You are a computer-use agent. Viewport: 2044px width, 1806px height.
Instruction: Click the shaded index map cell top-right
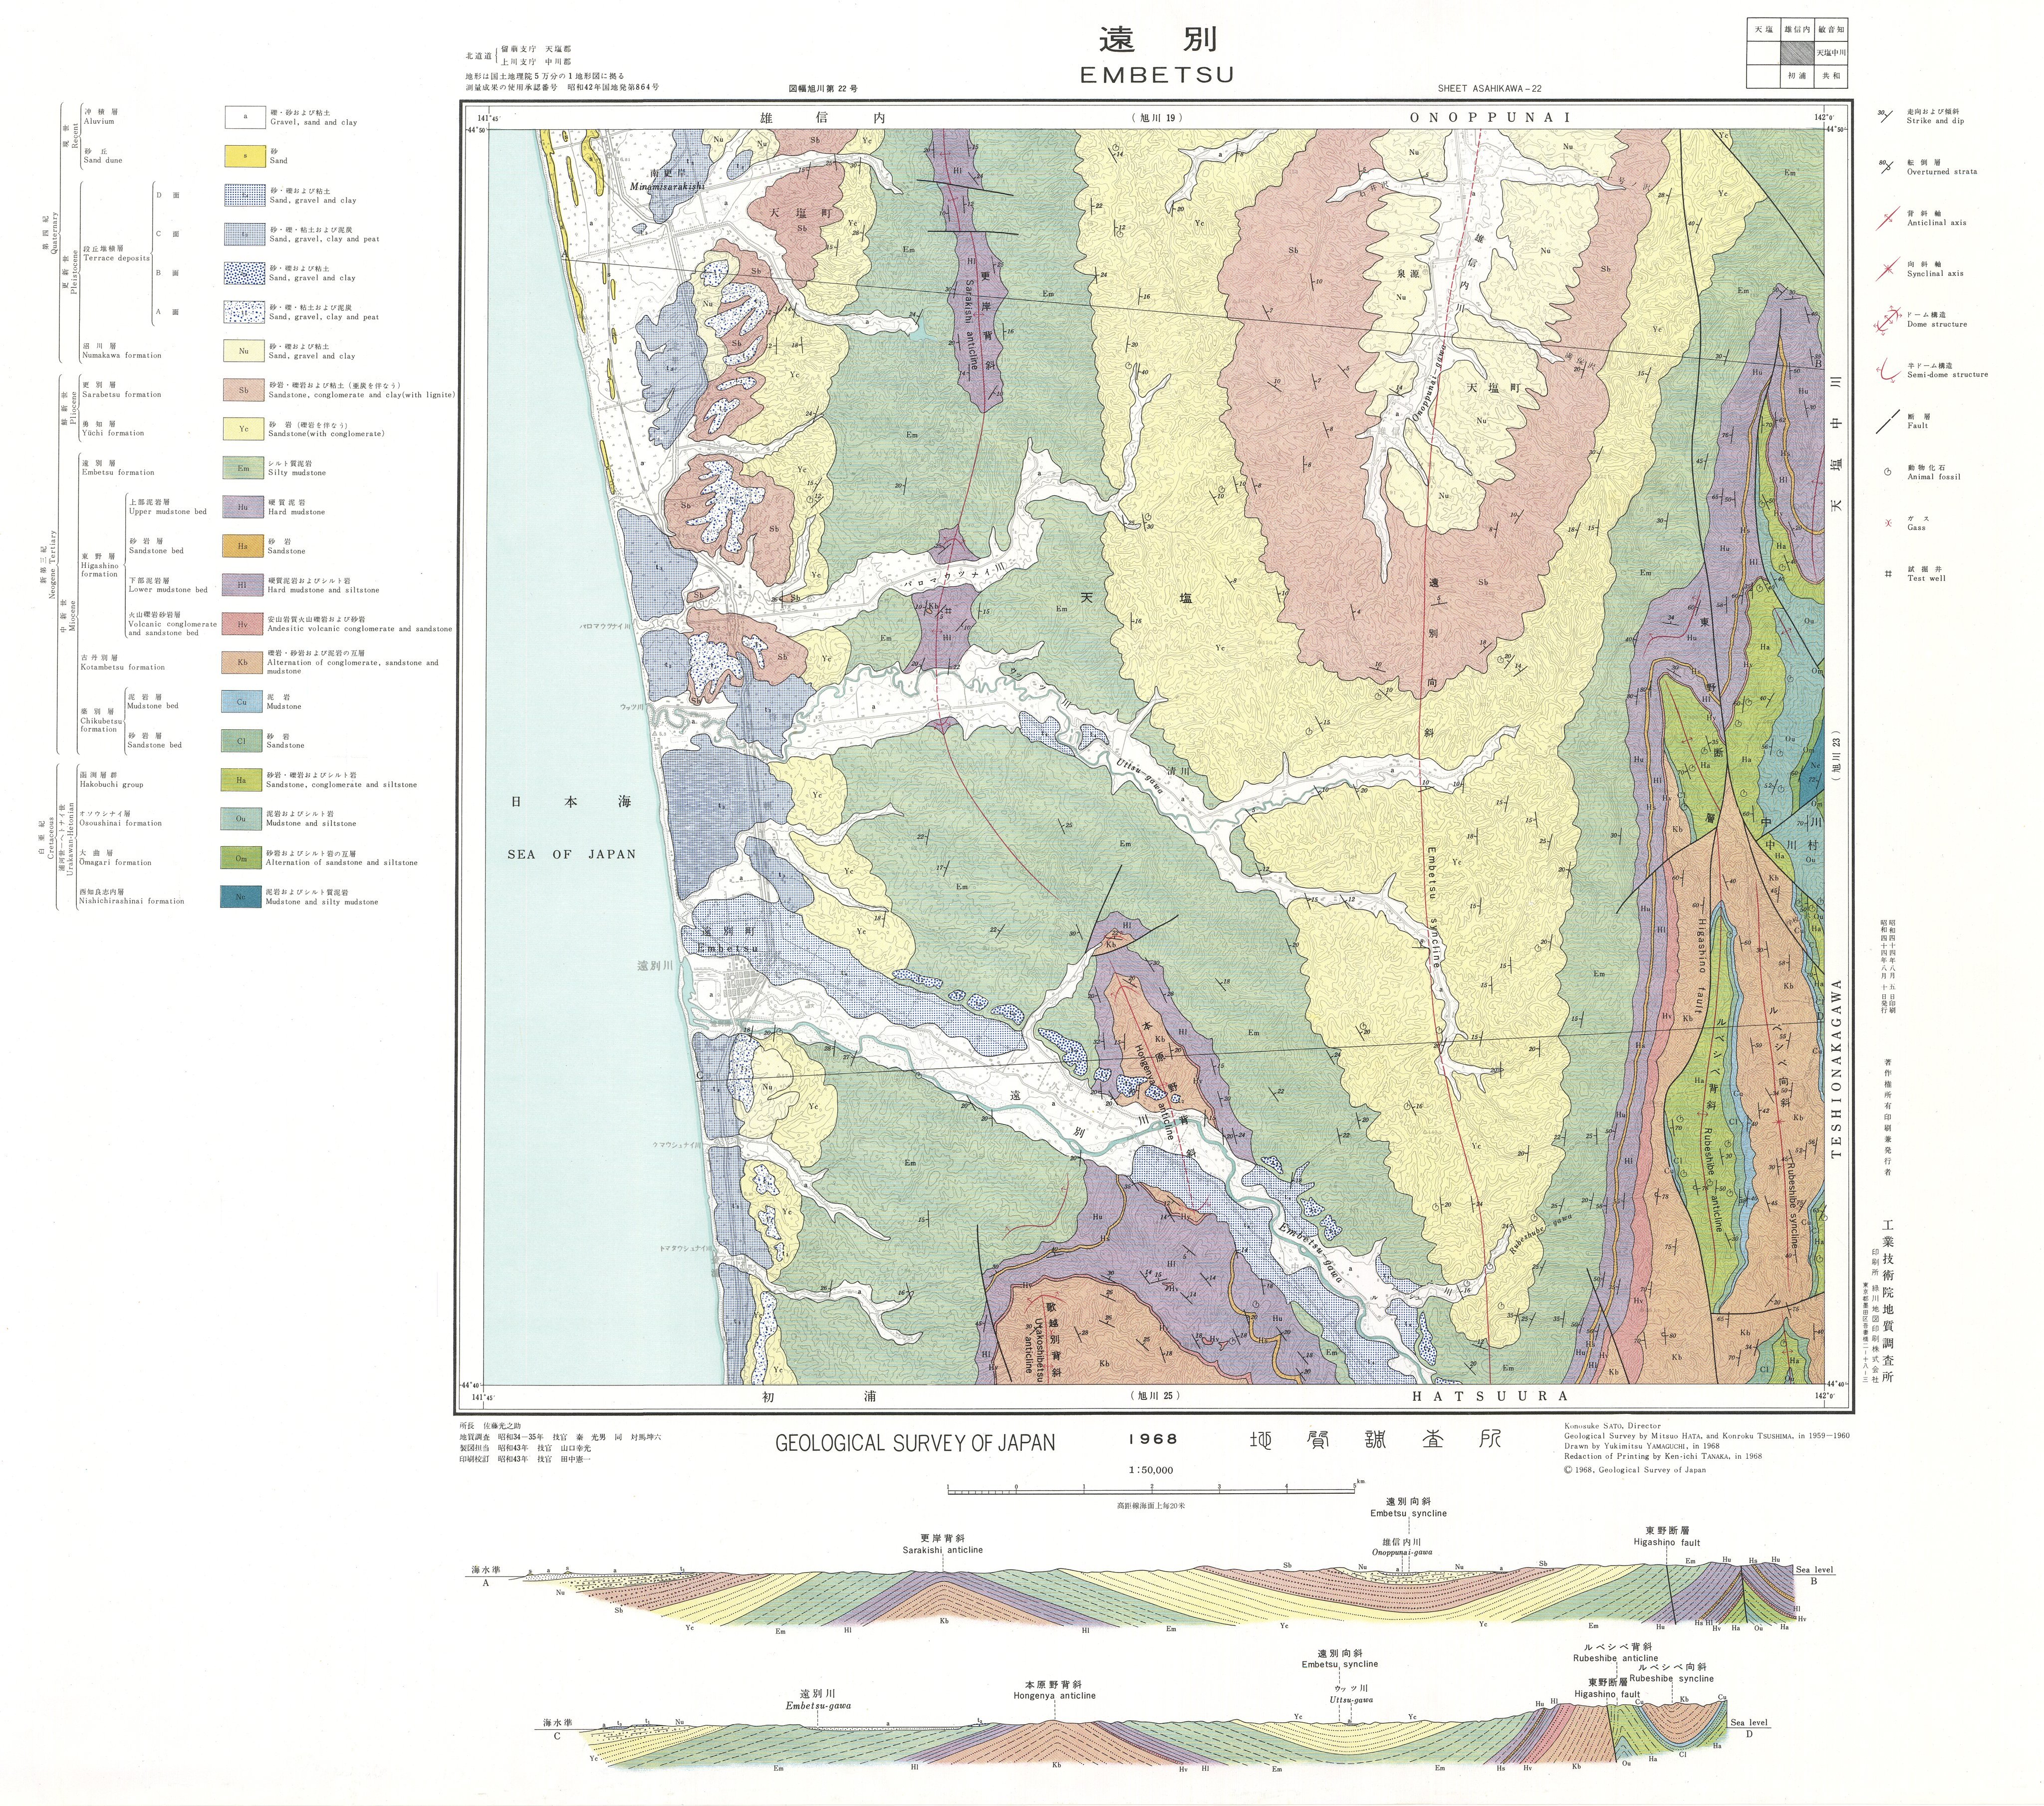pyautogui.click(x=1798, y=52)
